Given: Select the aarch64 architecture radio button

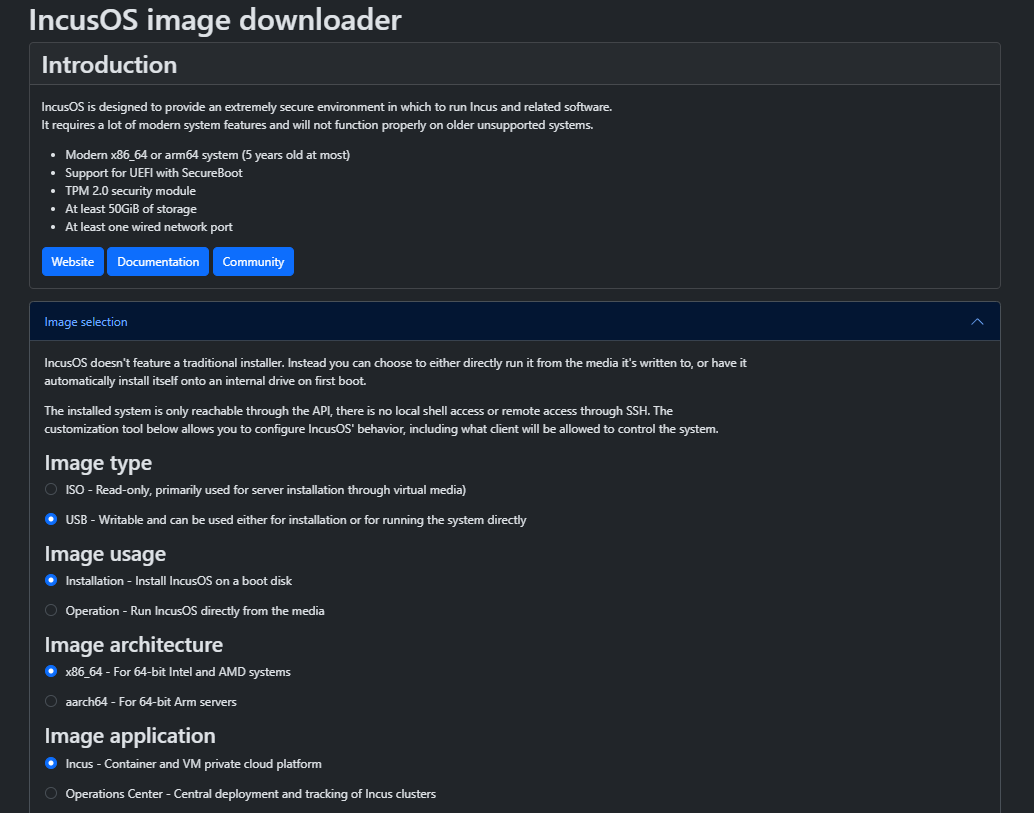Looking at the screenshot, I should 51,702.
